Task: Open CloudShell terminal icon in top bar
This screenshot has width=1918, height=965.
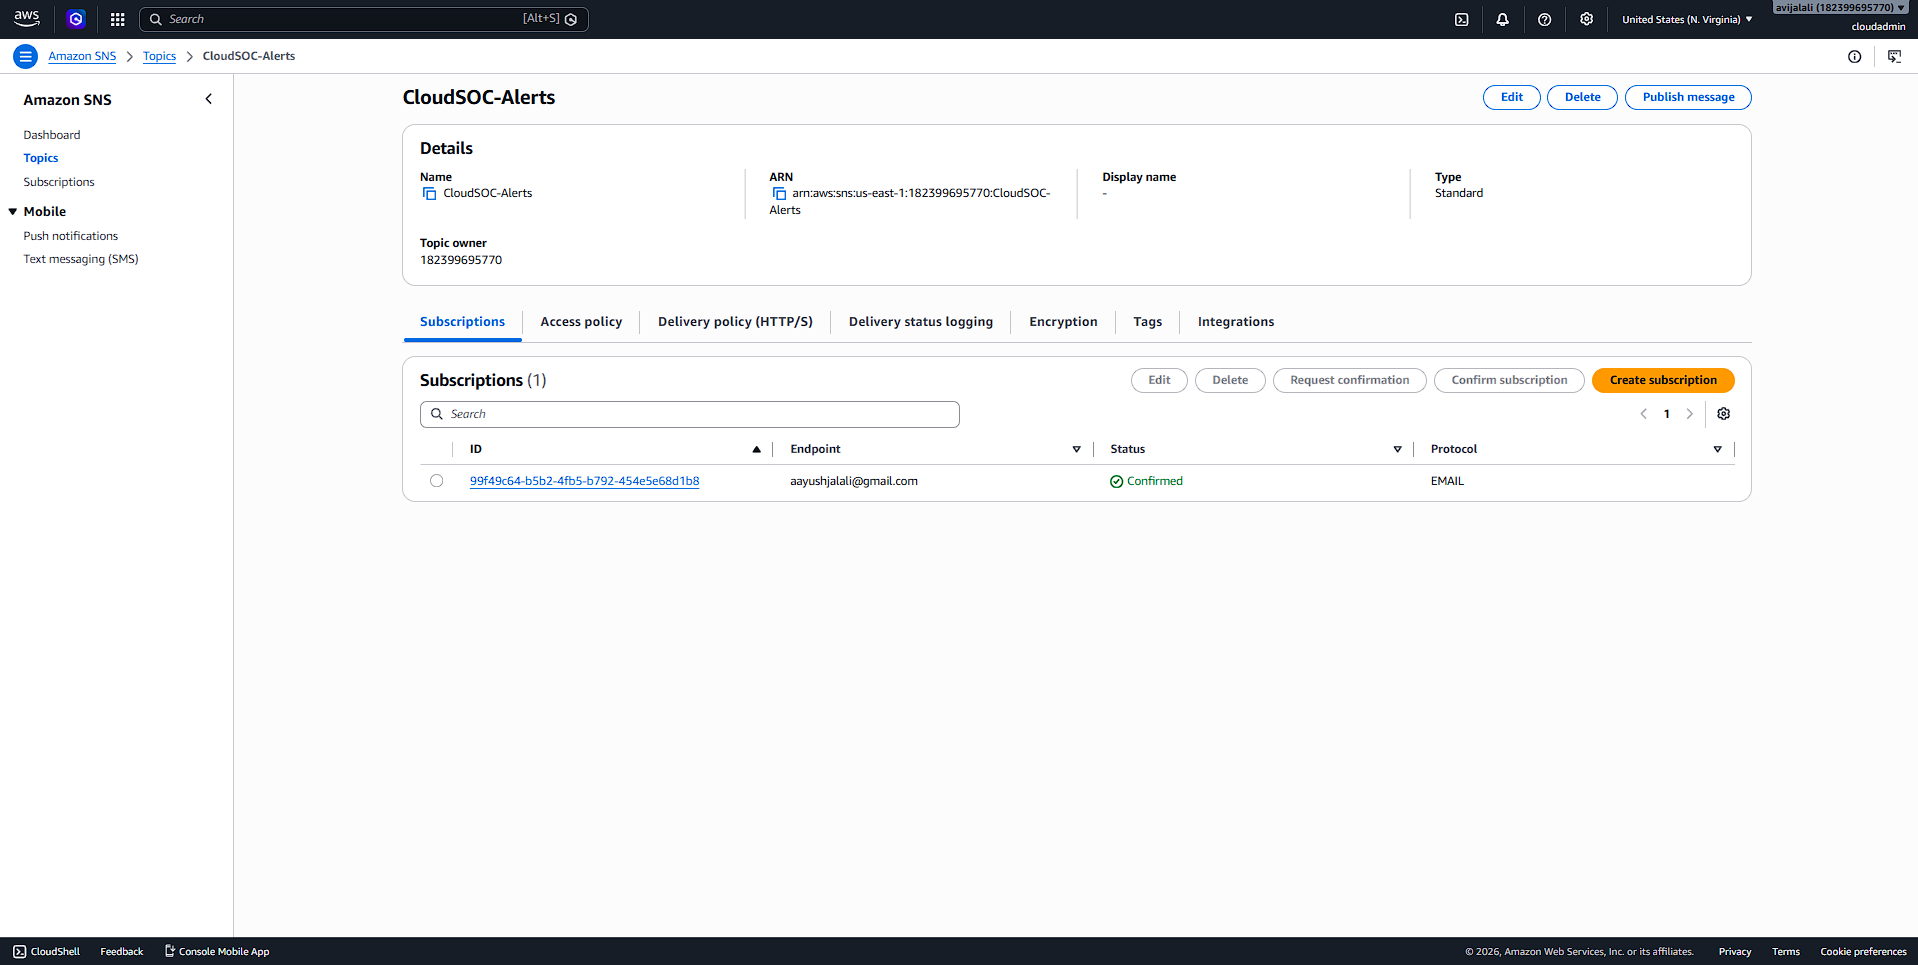Action: (1461, 19)
